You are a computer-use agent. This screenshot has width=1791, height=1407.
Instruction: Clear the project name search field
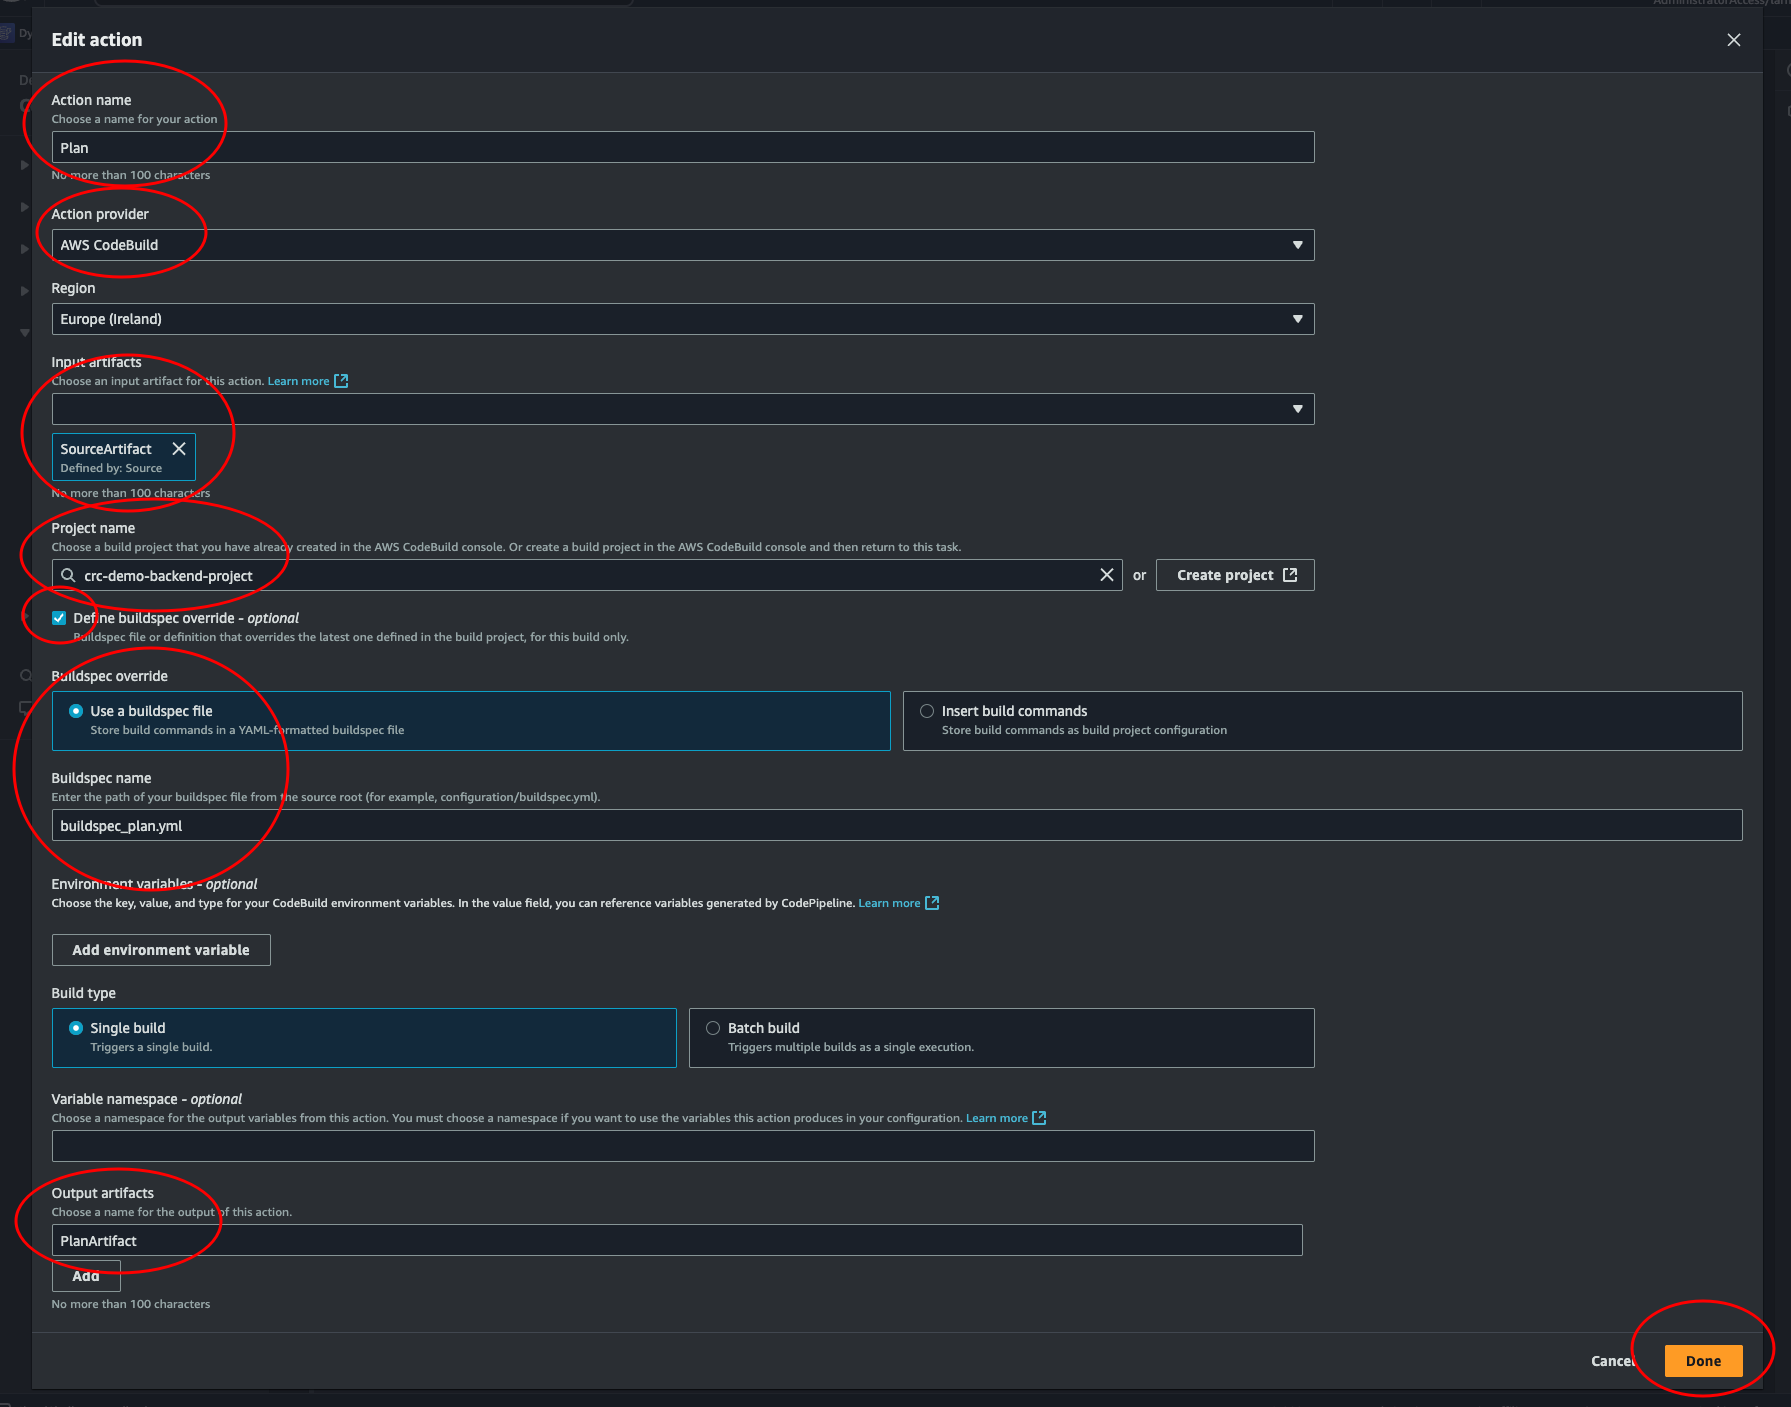coord(1106,575)
